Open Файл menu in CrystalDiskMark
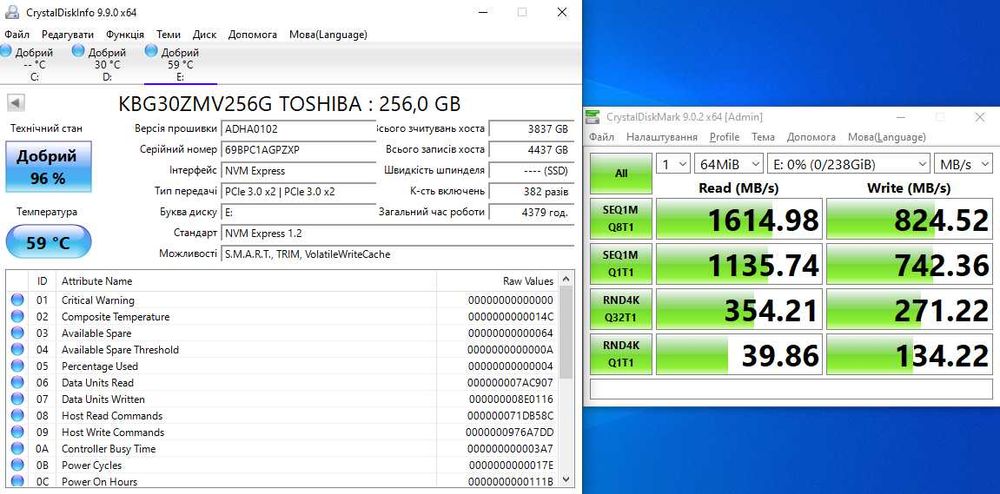The image size is (1000, 494). 601,137
